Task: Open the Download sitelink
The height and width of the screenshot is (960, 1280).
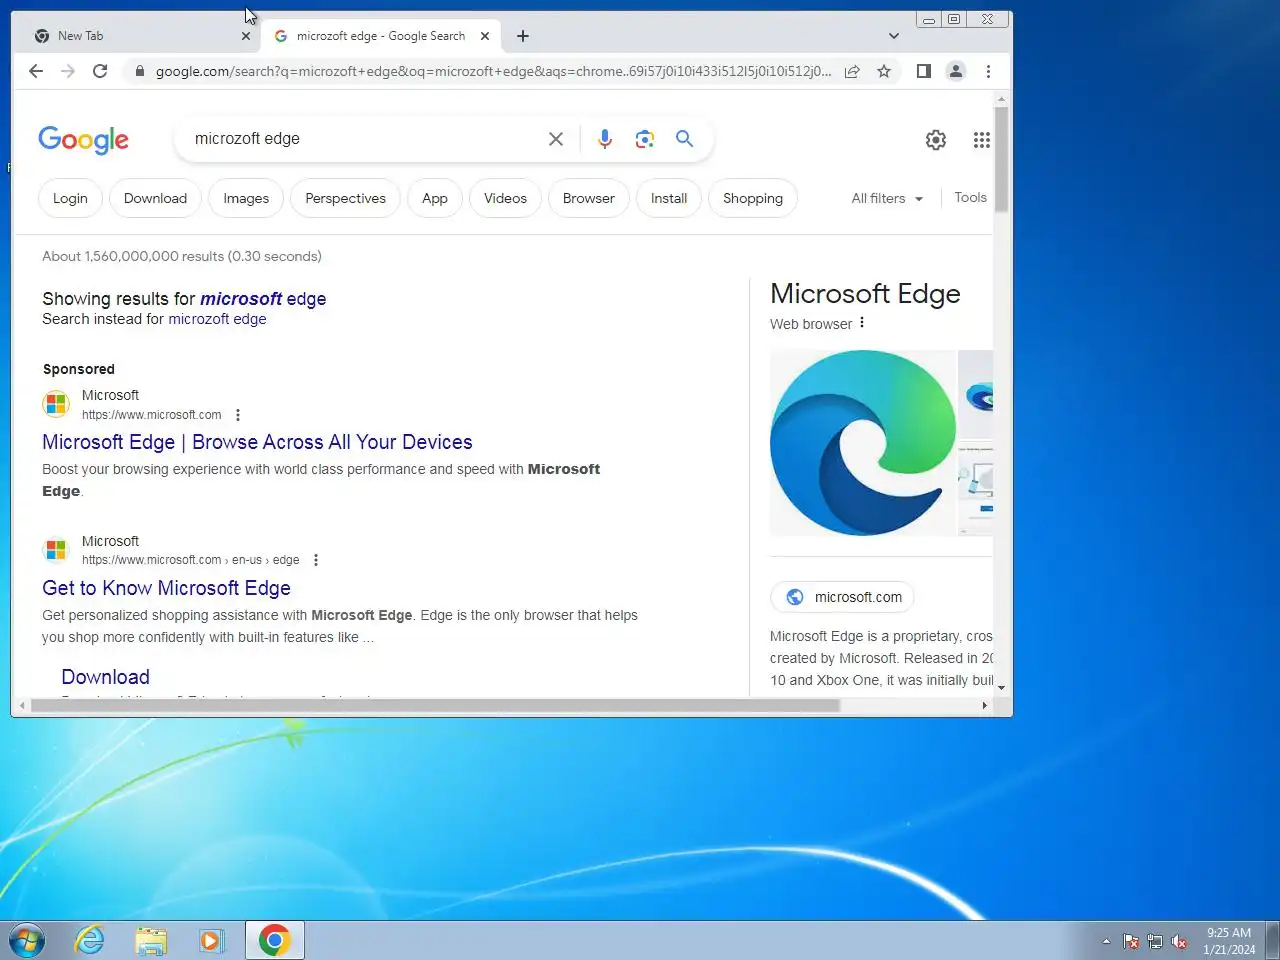Action: pos(105,677)
